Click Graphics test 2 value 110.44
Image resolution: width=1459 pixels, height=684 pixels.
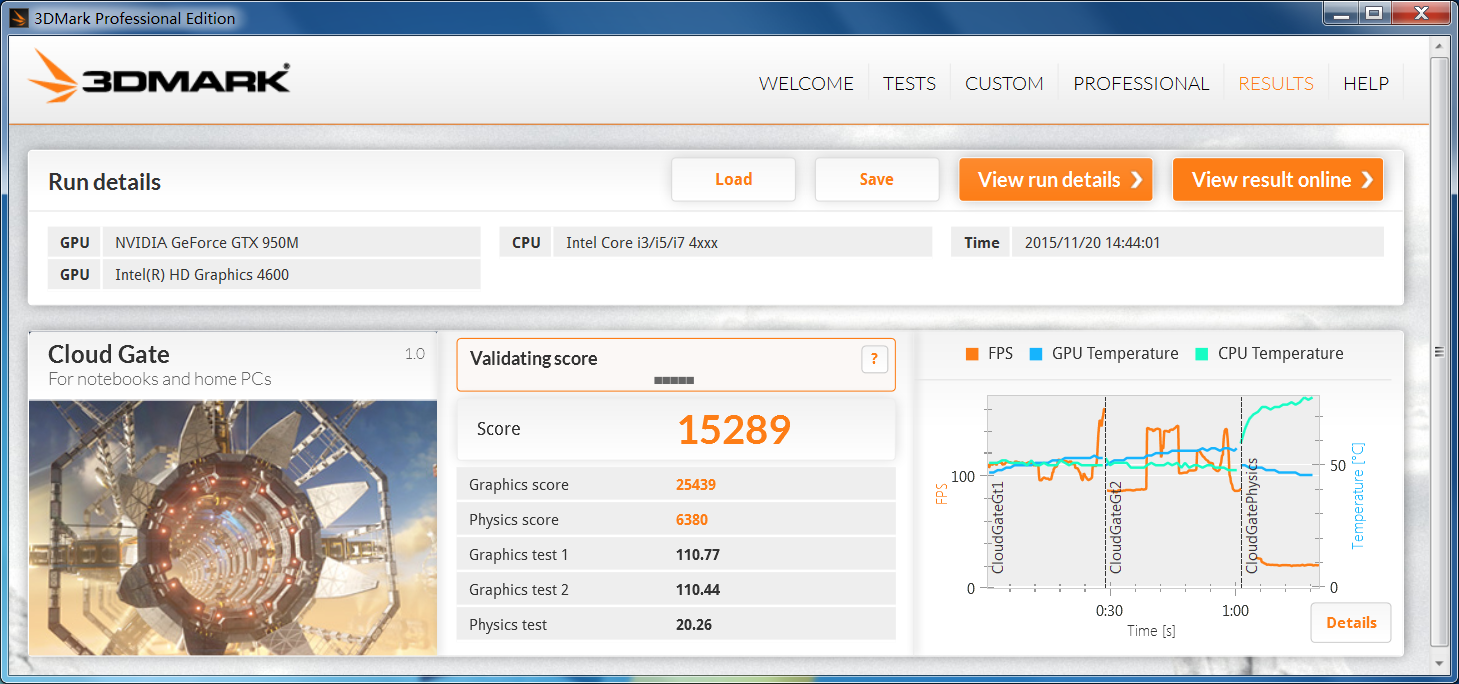[x=698, y=590]
